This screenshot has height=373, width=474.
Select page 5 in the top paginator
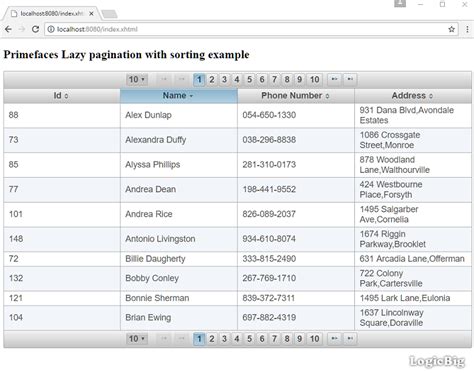click(249, 80)
